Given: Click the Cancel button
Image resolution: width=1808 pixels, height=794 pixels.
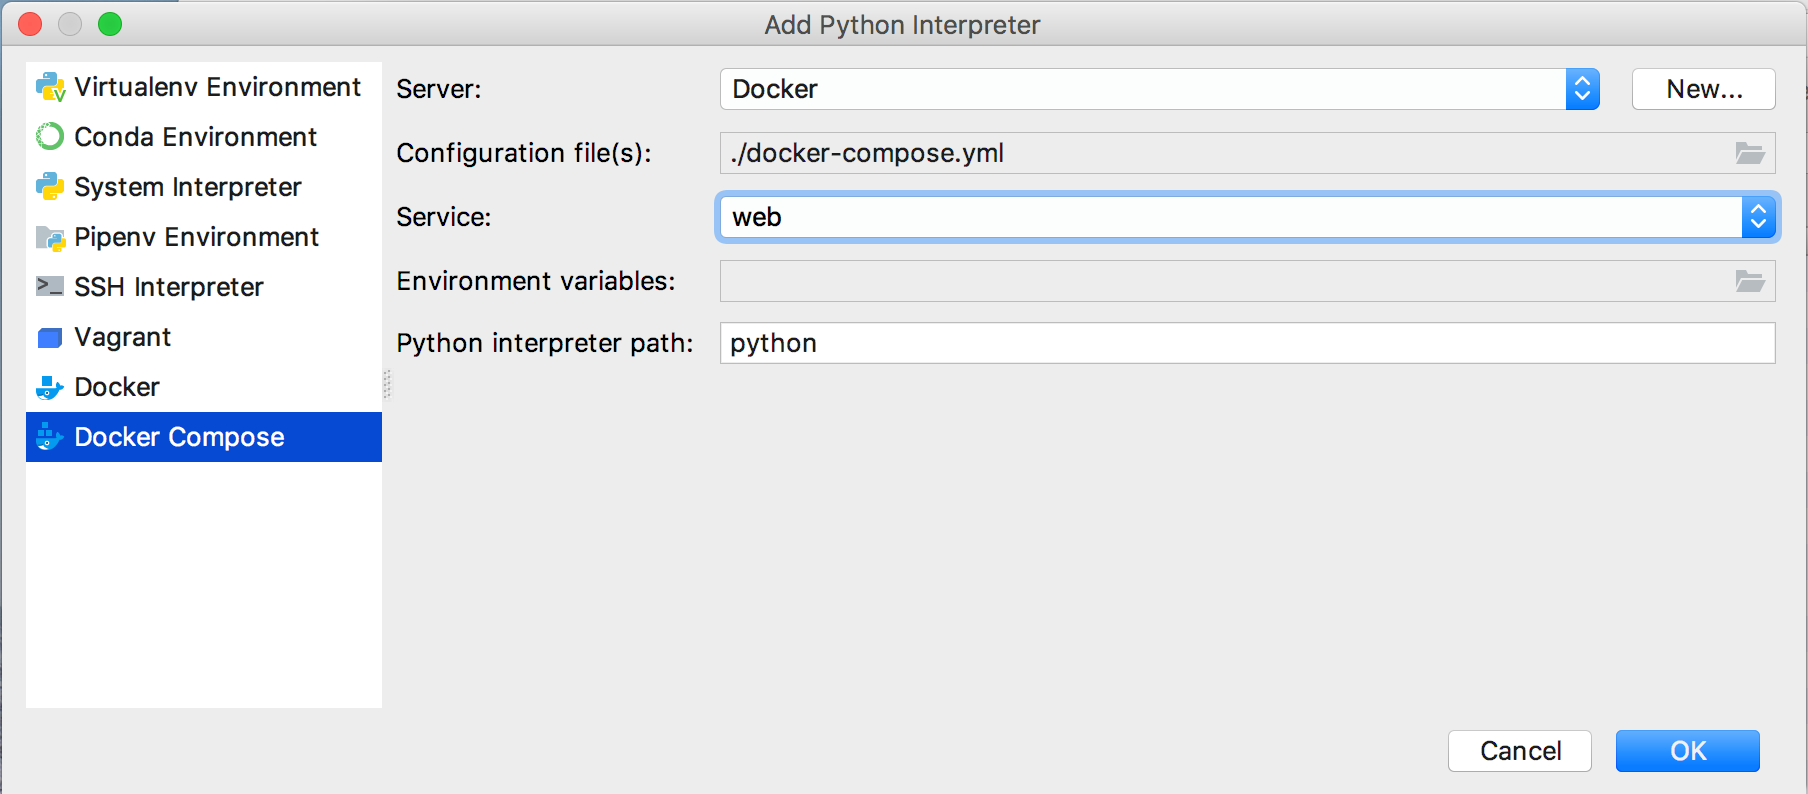Looking at the screenshot, I should coord(1520,751).
